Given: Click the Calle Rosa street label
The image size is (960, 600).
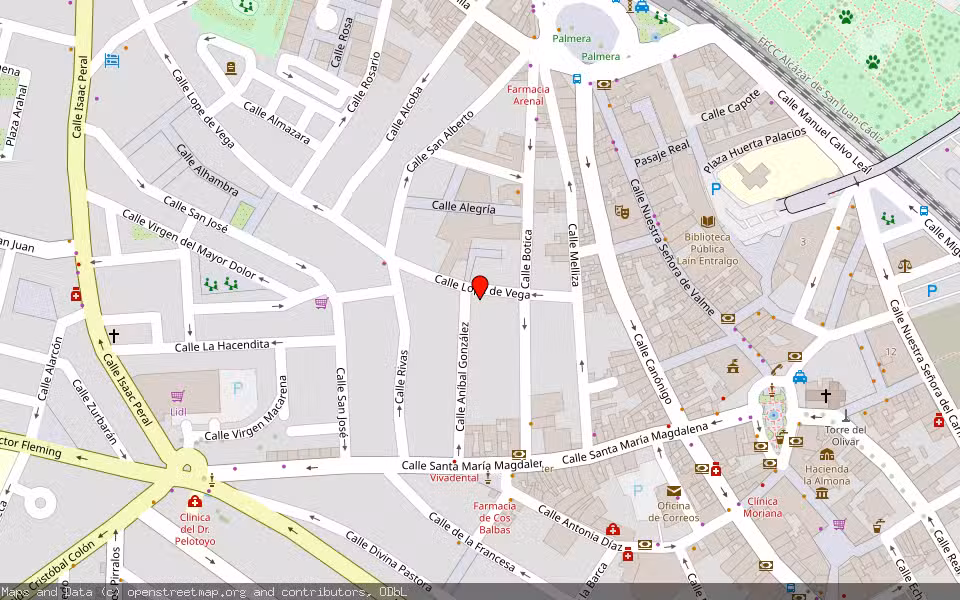Looking at the screenshot, I should [x=342, y=42].
